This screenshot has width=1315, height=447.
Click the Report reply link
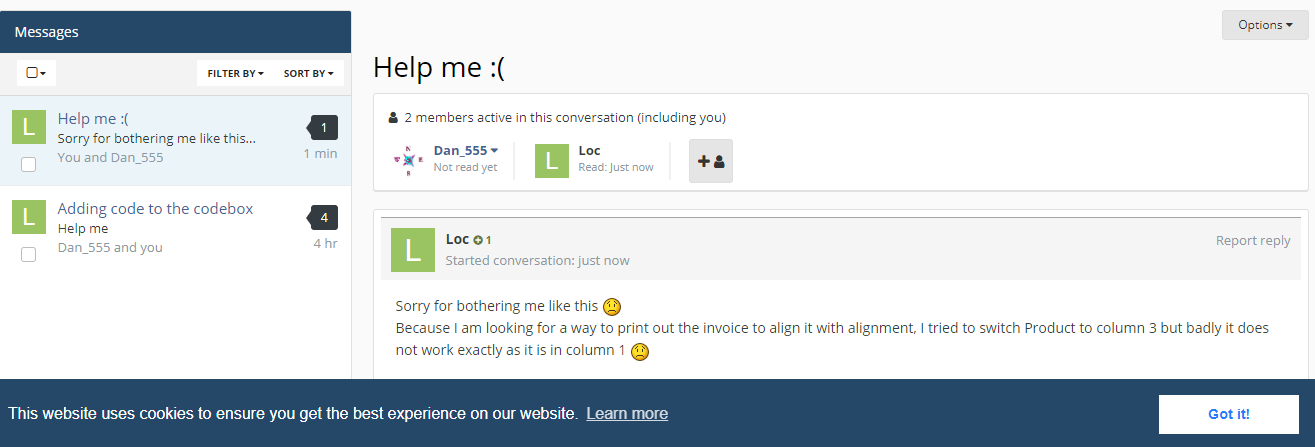[1253, 240]
